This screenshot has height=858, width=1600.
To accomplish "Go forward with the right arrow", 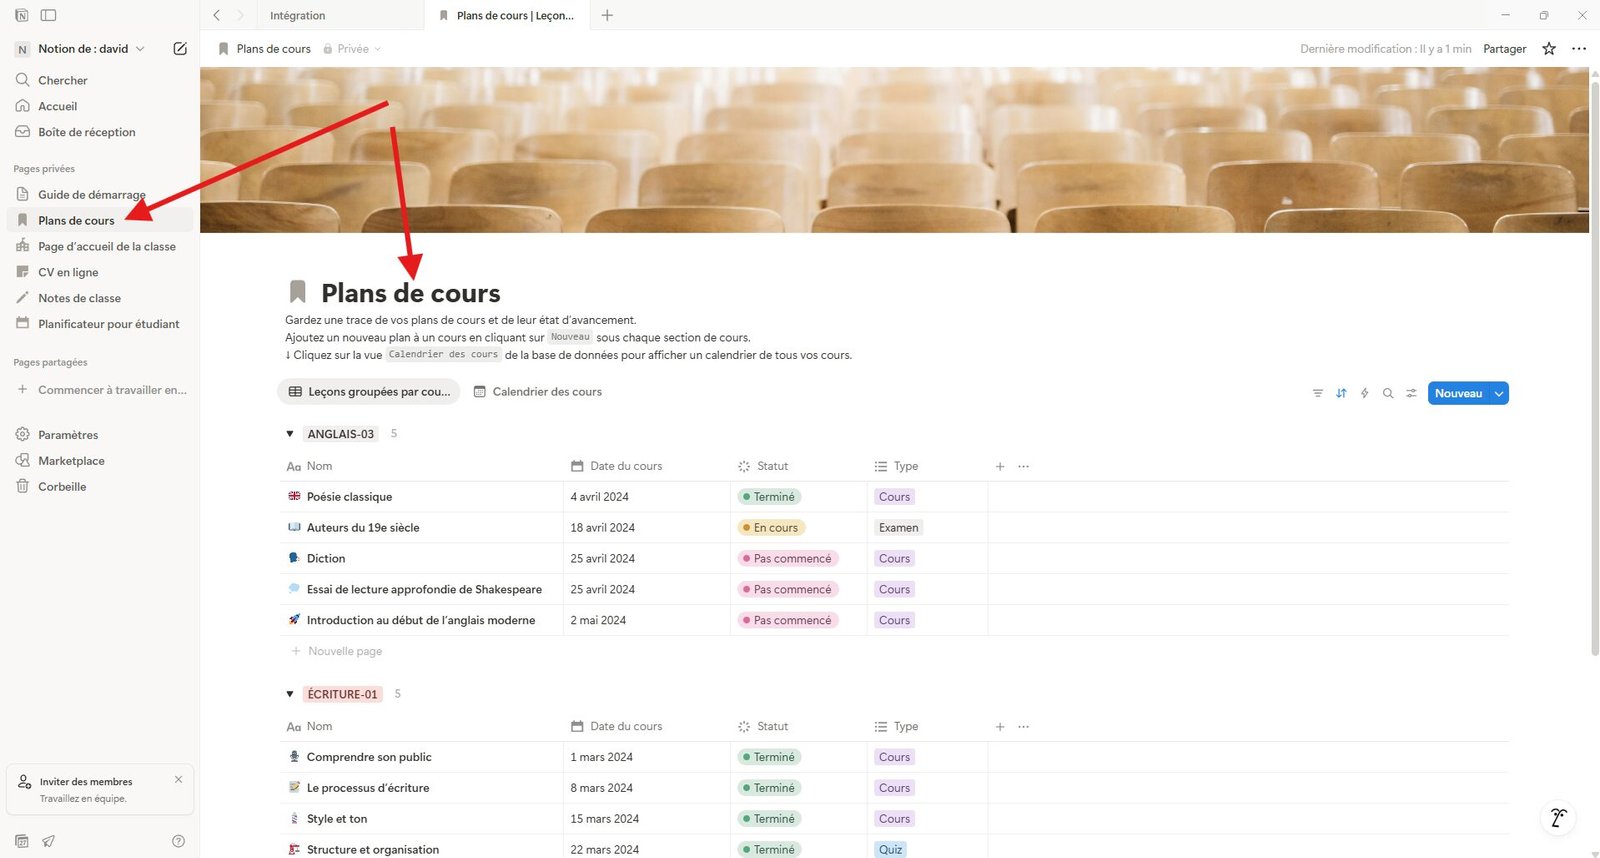I will point(240,15).
